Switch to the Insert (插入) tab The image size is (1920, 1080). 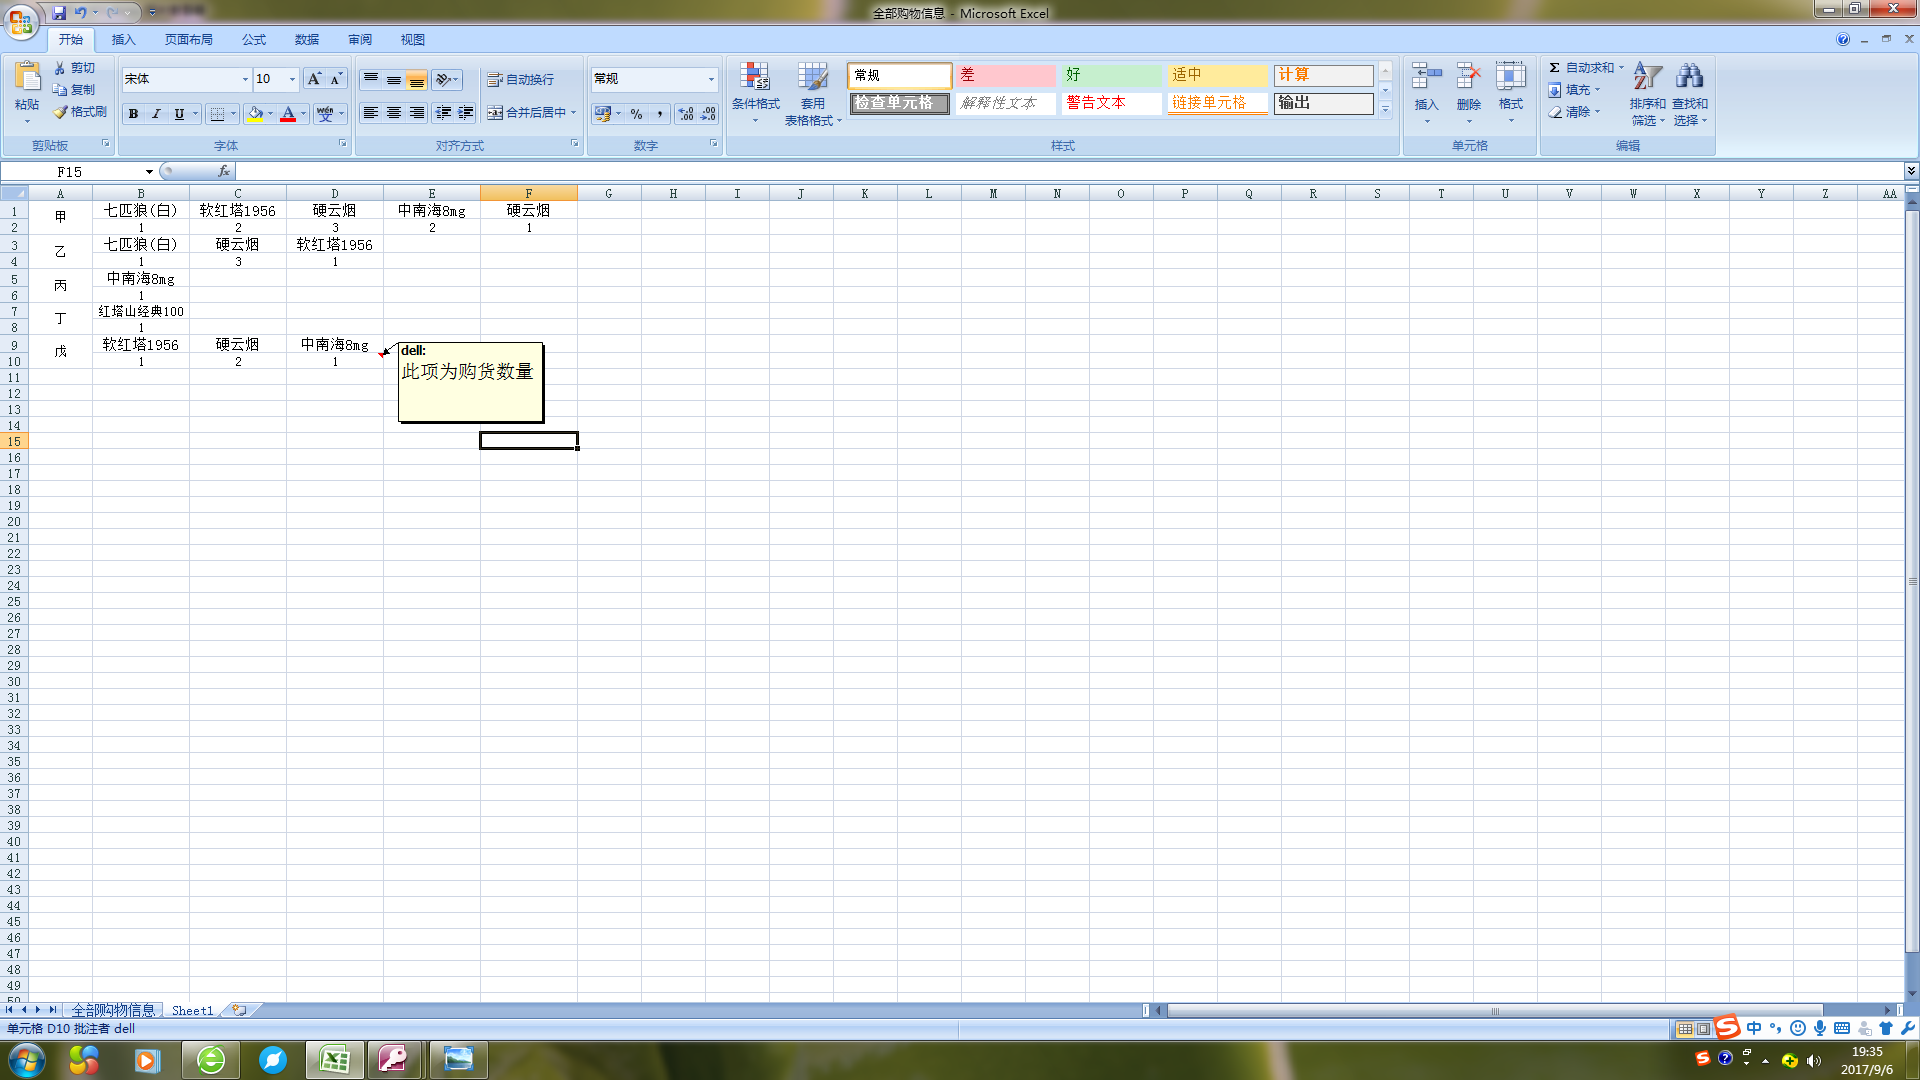pos(123,40)
